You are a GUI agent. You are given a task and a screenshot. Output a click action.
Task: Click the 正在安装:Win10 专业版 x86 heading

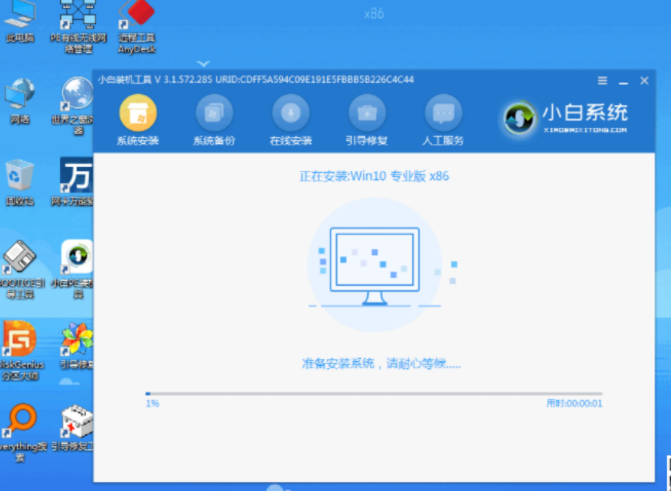click(x=374, y=176)
